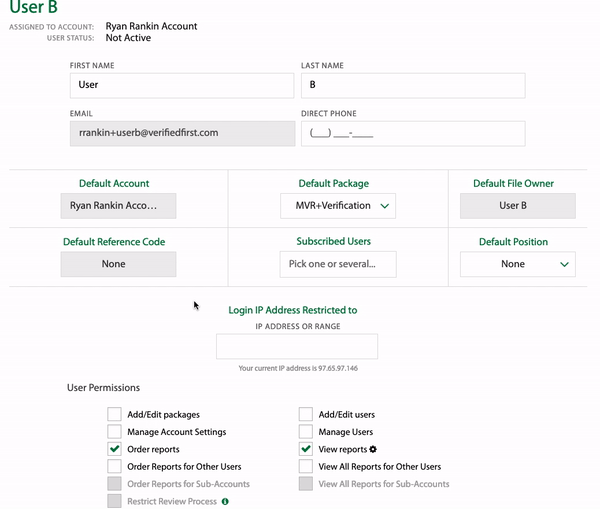This screenshot has width=600, height=509.
Task: Click the disabled Order Reports for Sub-Accounts checkbox
Action: pos(114,484)
